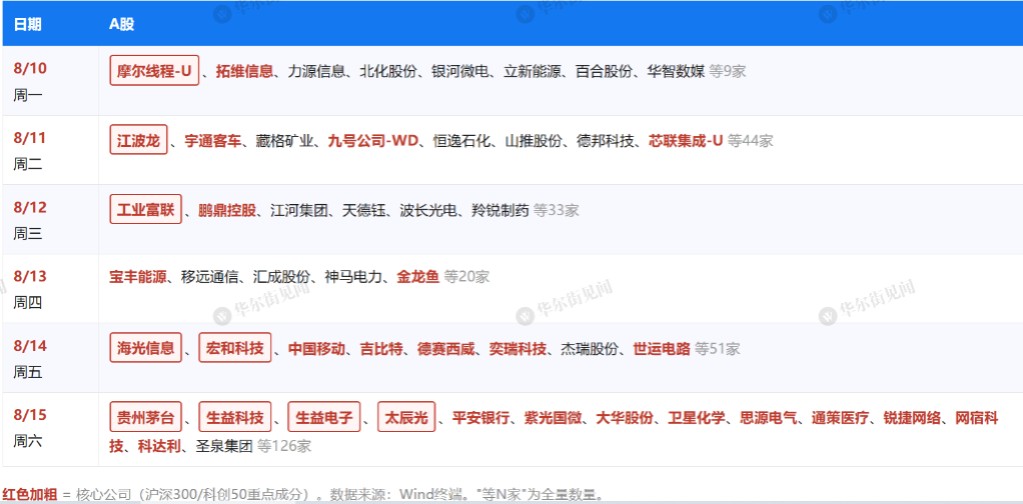Select 大华股份 stock name
Image resolution: width=1023 pixels, height=504 pixels.
[x=624, y=418]
